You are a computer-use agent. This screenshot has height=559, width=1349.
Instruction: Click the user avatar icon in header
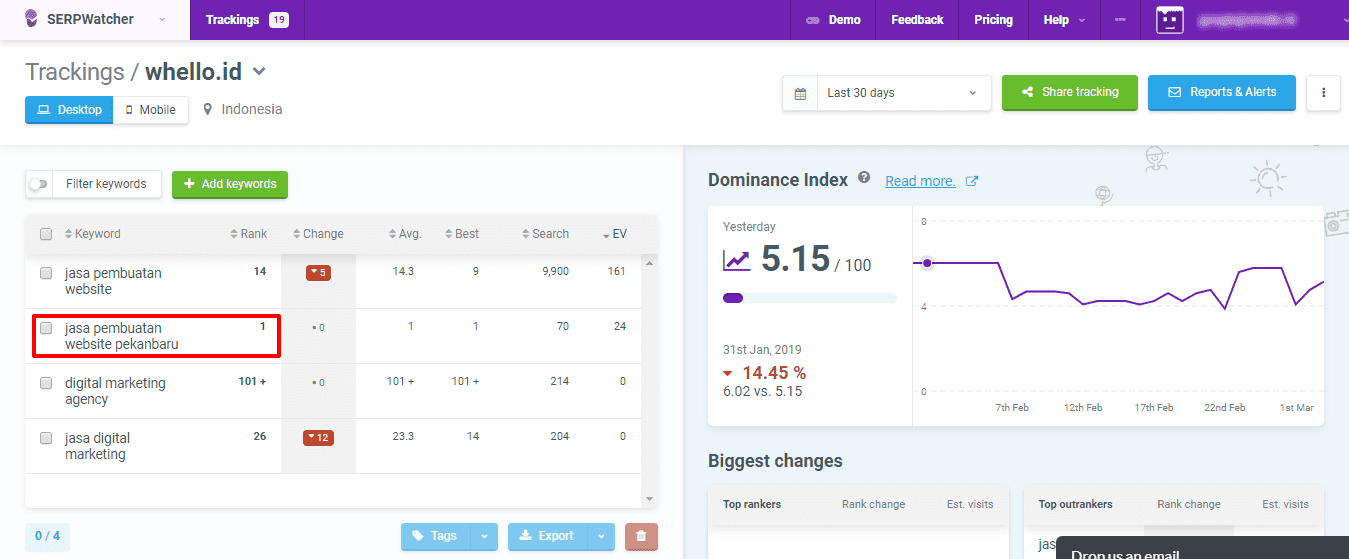[1169, 20]
